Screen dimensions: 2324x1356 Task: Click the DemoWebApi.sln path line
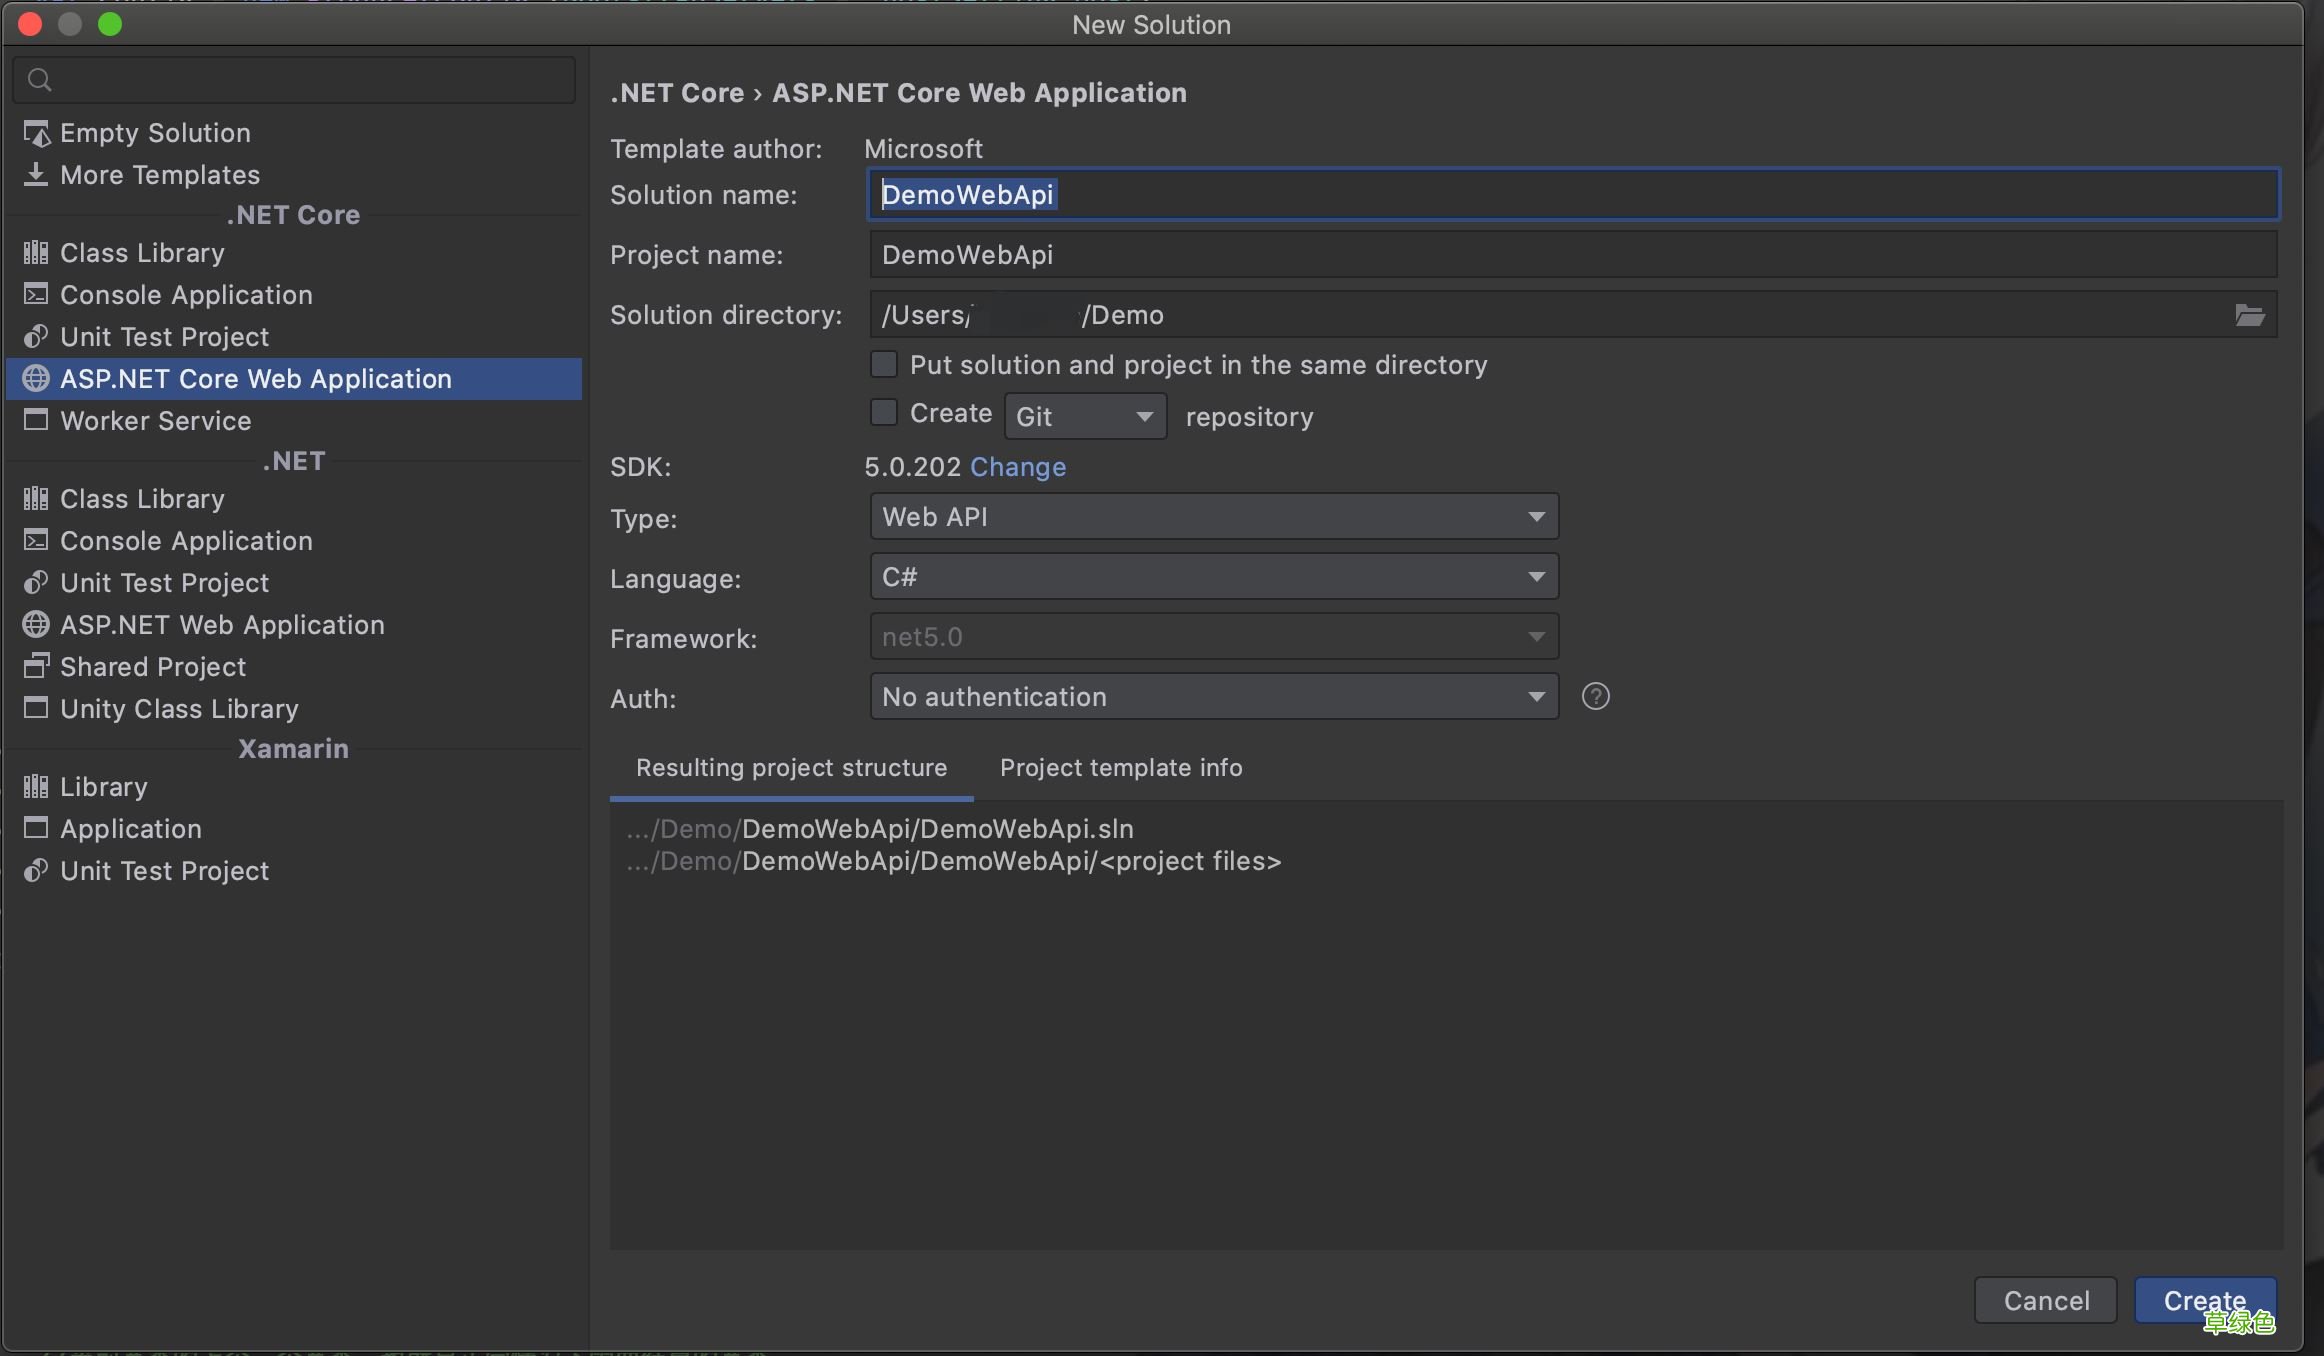click(880, 829)
